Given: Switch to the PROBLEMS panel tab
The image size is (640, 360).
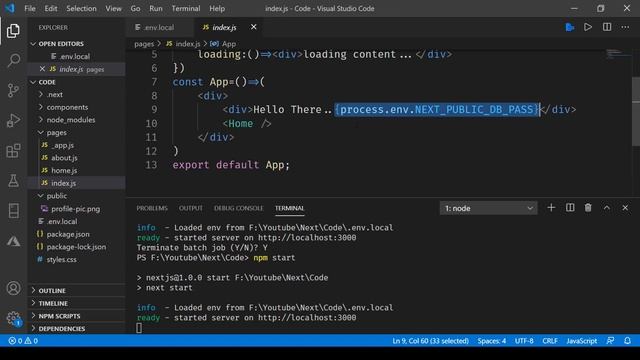Looking at the screenshot, I should 152,208.
